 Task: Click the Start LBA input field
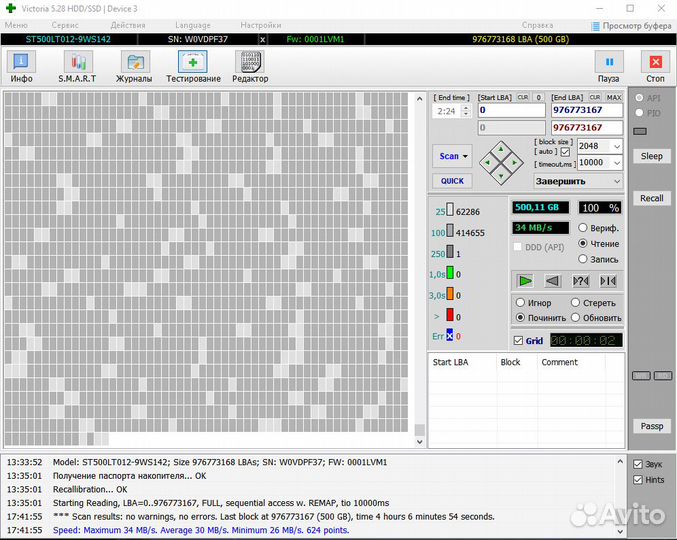[511, 110]
